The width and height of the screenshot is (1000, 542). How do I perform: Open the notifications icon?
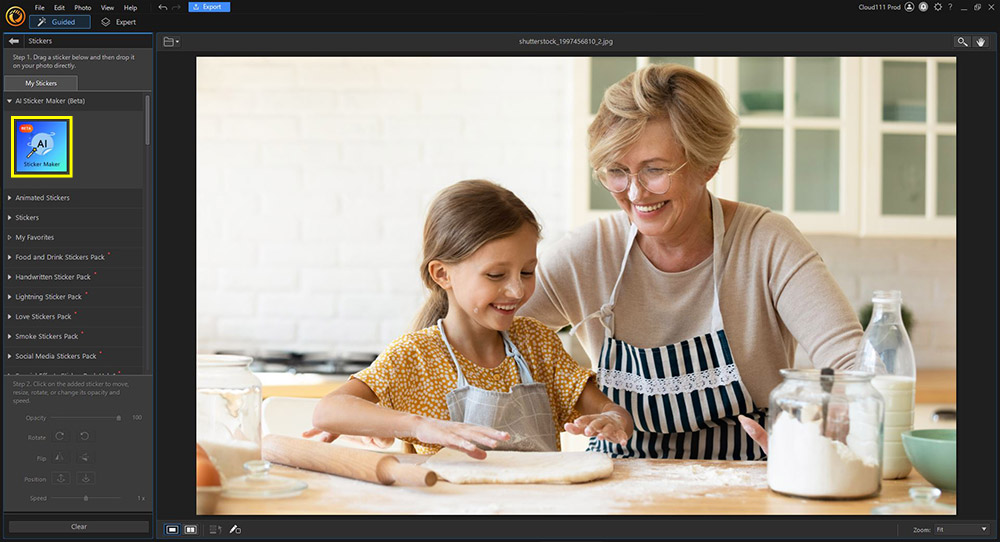(923, 7)
